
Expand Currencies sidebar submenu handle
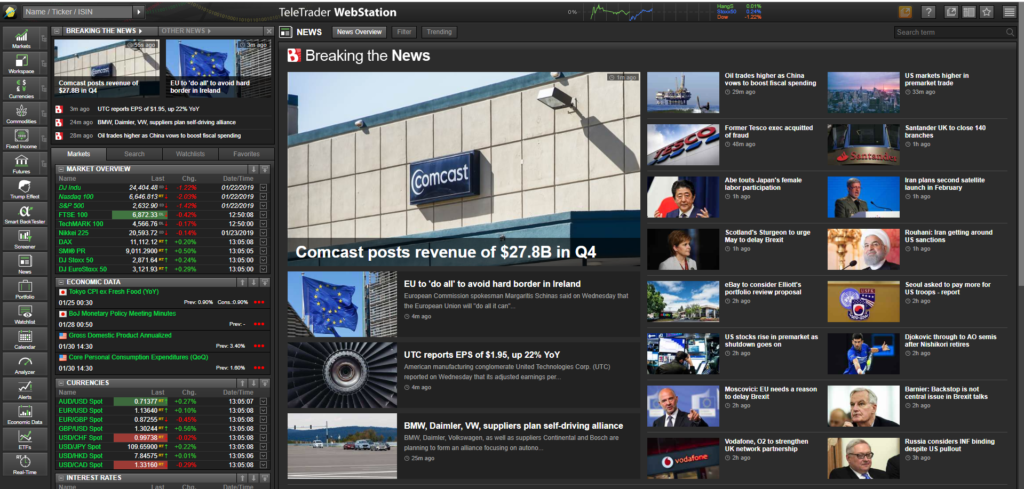point(44,88)
